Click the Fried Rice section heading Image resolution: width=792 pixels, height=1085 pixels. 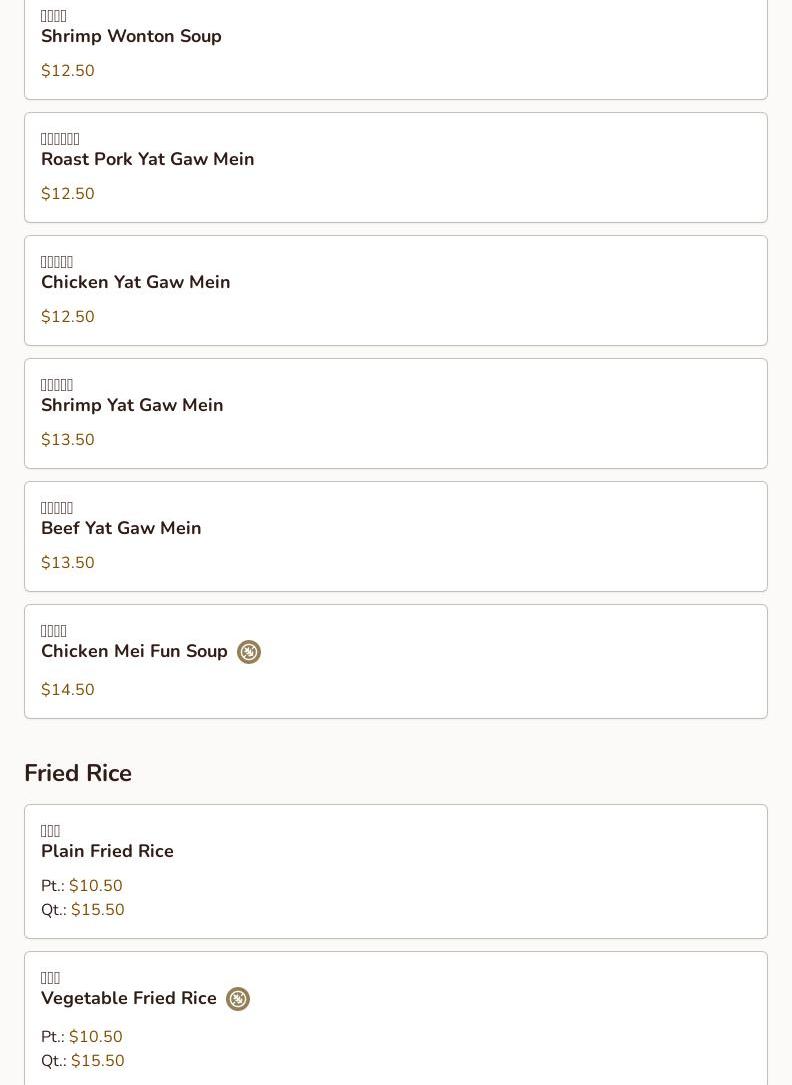[x=78, y=774]
